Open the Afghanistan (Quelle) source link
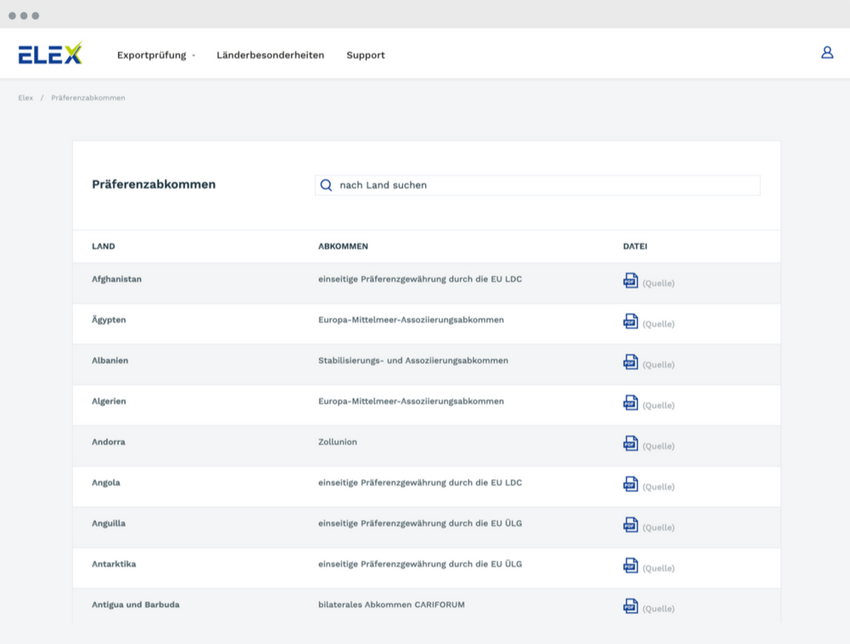850x644 pixels. coord(658,284)
